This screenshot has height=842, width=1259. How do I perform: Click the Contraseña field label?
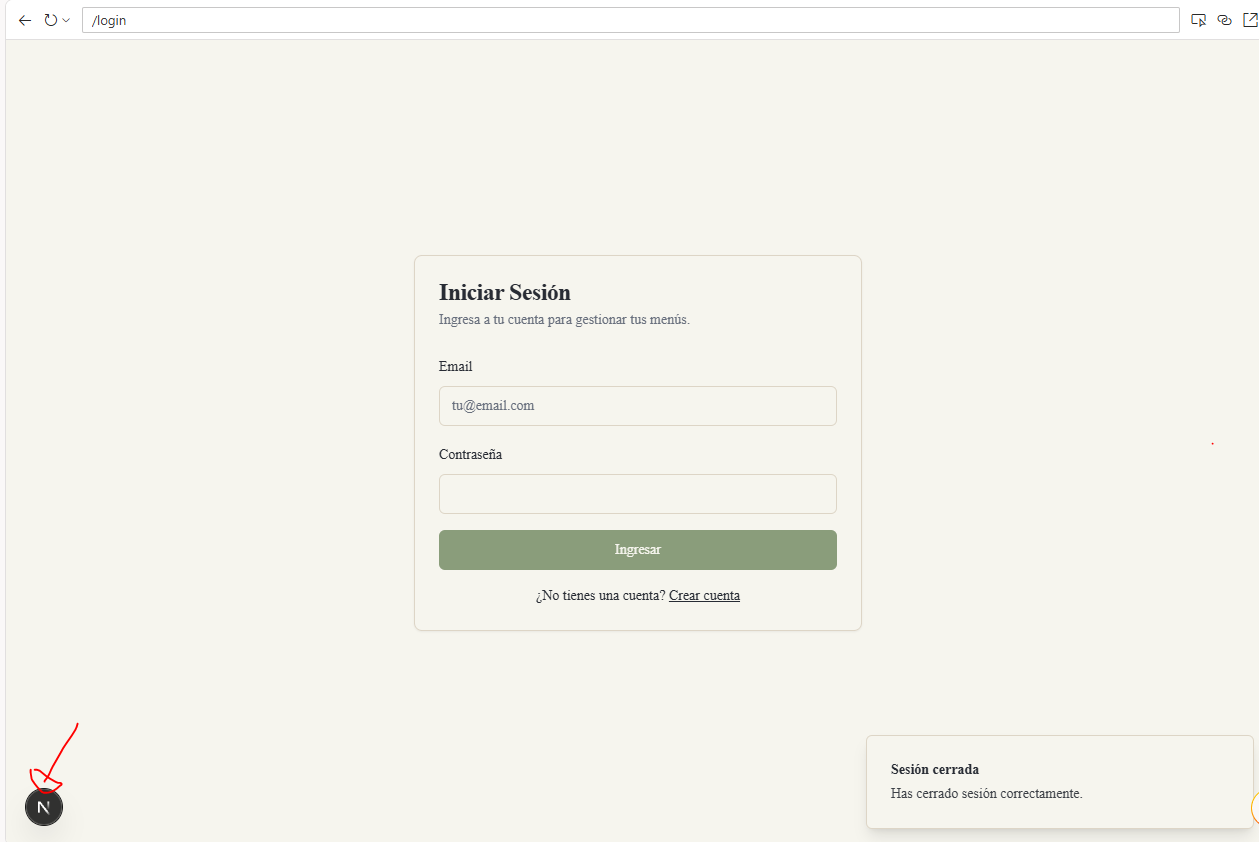470,455
